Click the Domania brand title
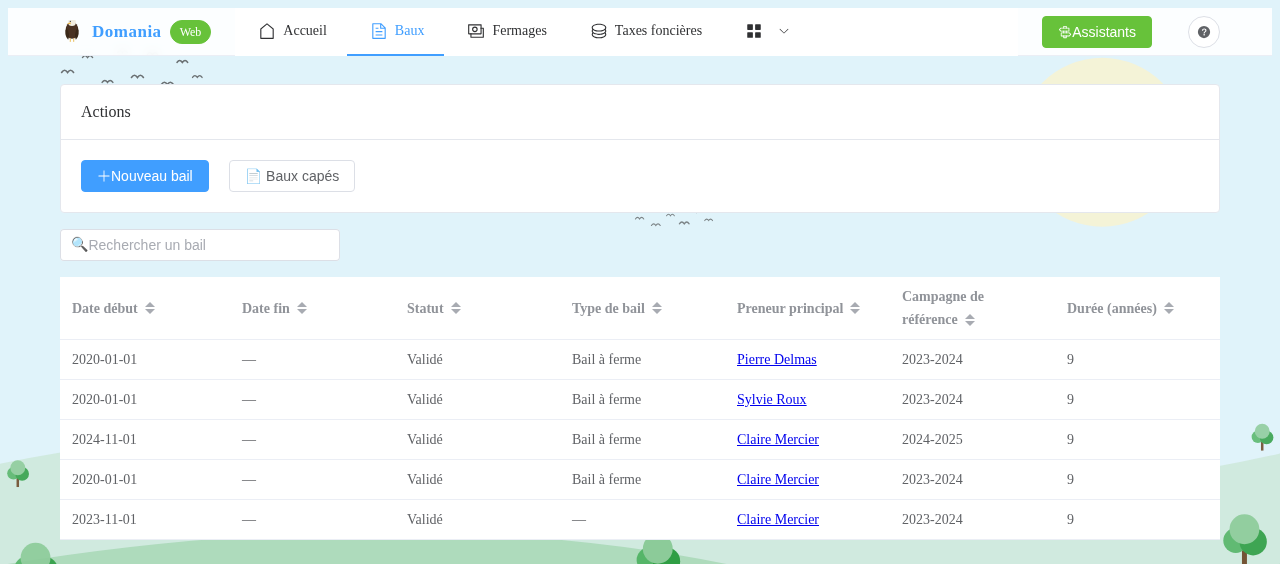Viewport: 1280px width, 564px height. 126,32
